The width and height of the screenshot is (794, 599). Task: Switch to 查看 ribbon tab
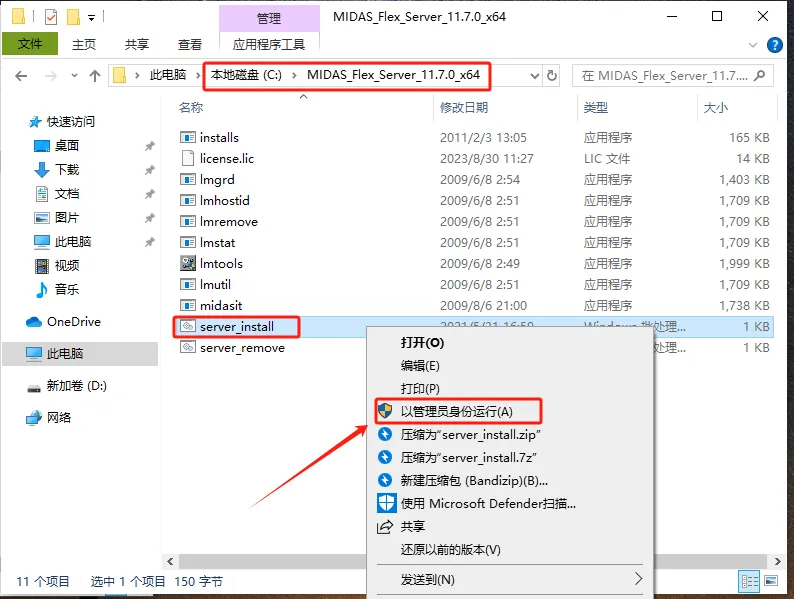tap(190, 45)
